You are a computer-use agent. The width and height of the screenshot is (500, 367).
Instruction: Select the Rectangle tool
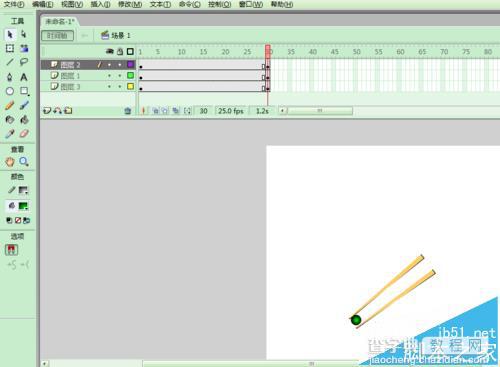pyautogui.click(x=24, y=91)
